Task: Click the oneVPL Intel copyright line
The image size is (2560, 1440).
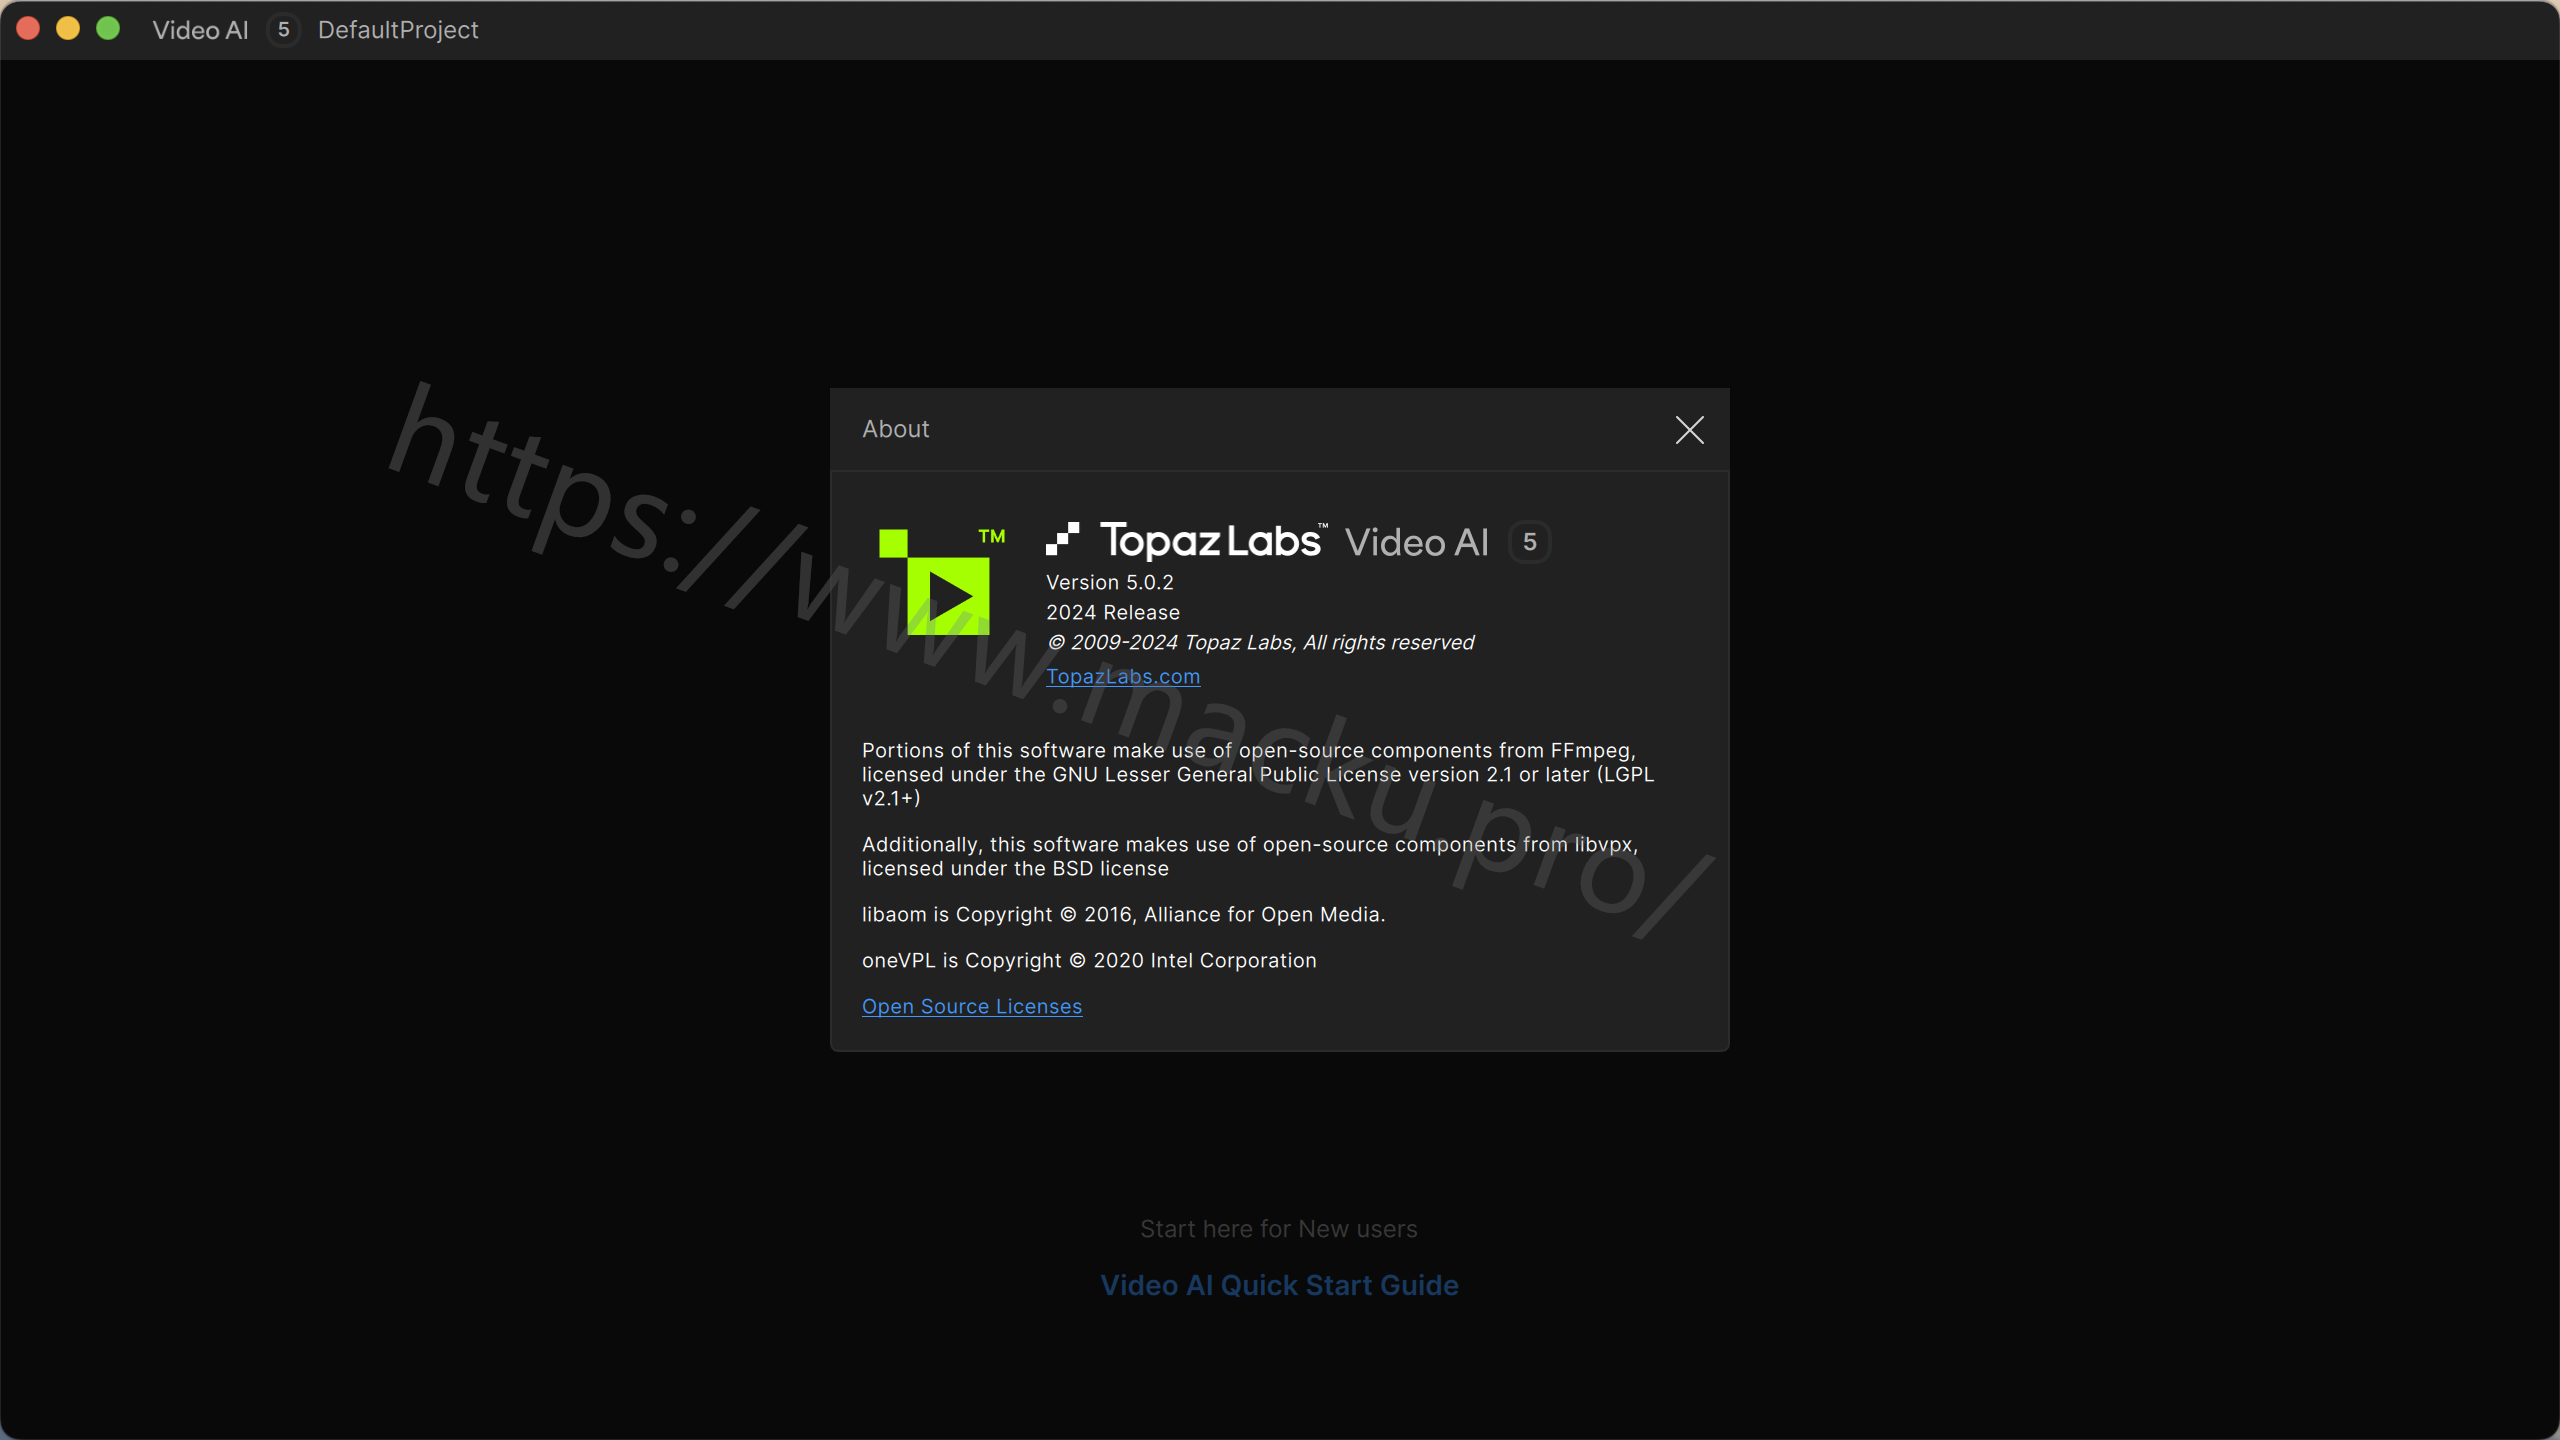Action: pyautogui.click(x=1089, y=960)
